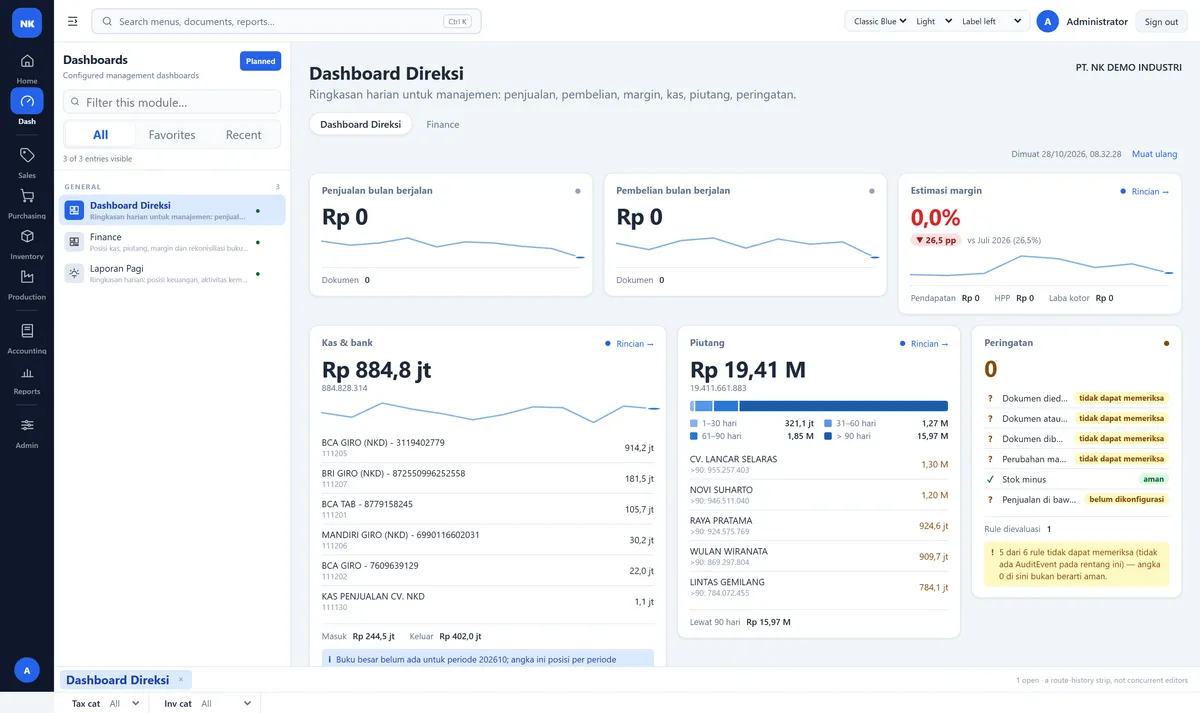This screenshot has width=1200, height=713.
Task: Click the Penjualan bulan berjalan sparkline
Action: coord(453,248)
